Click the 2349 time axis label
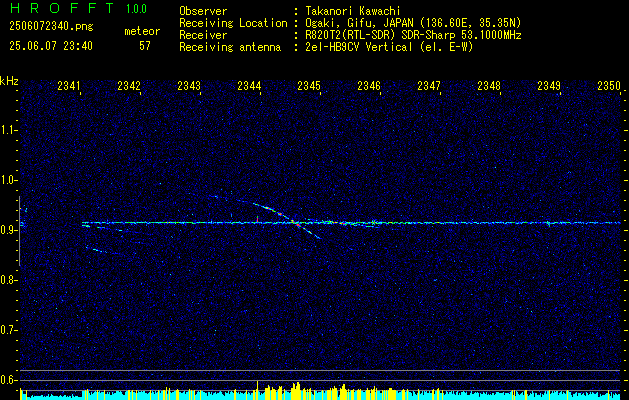Image resolution: width=629 pixels, height=400 pixels. point(549,85)
